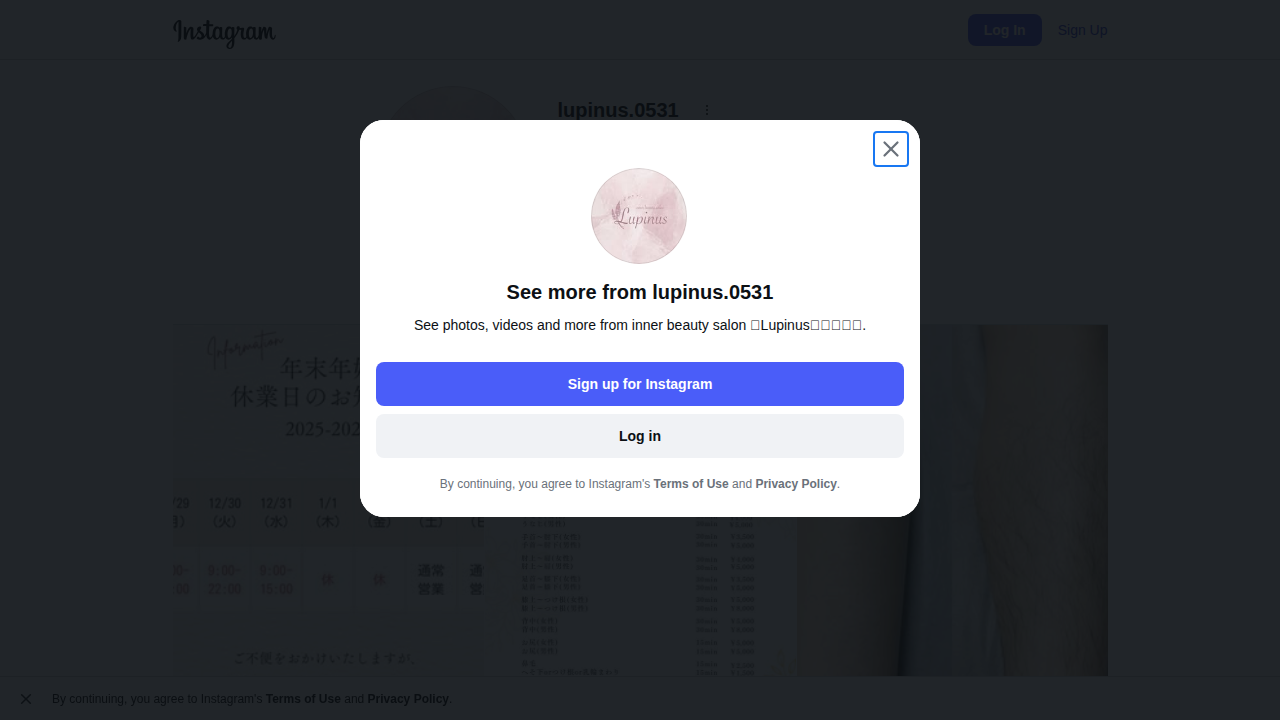This screenshot has height=720, width=1280.
Task: Open Terms of Use in the bottom banner
Action: pos(303,699)
